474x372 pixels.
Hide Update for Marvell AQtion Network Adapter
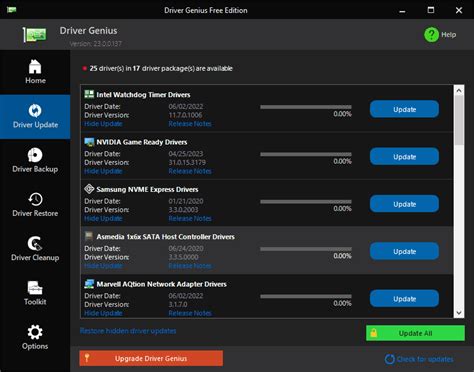tap(103, 313)
